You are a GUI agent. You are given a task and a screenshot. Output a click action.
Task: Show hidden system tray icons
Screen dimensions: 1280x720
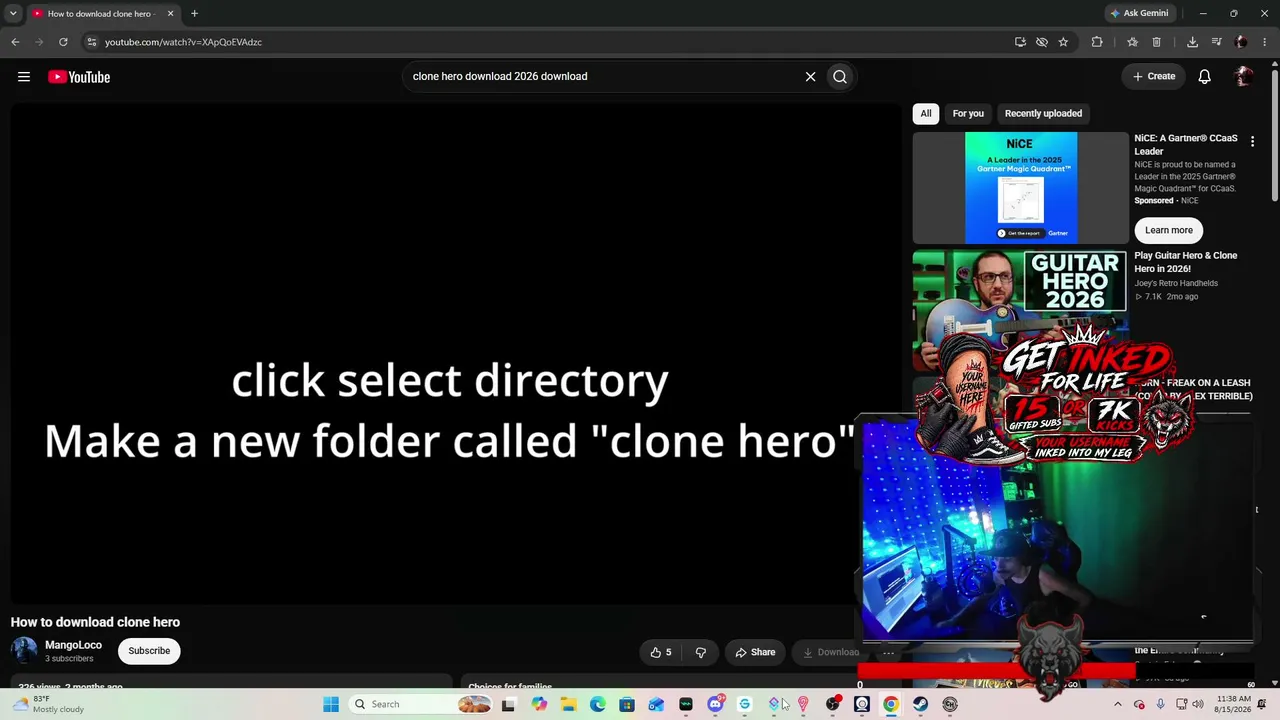point(1118,704)
